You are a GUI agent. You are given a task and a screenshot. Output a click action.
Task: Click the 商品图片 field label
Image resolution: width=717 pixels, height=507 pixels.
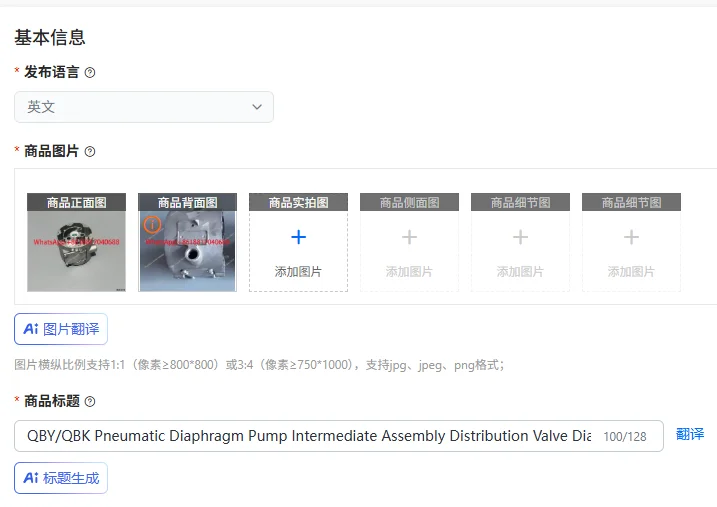coord(51,151)
